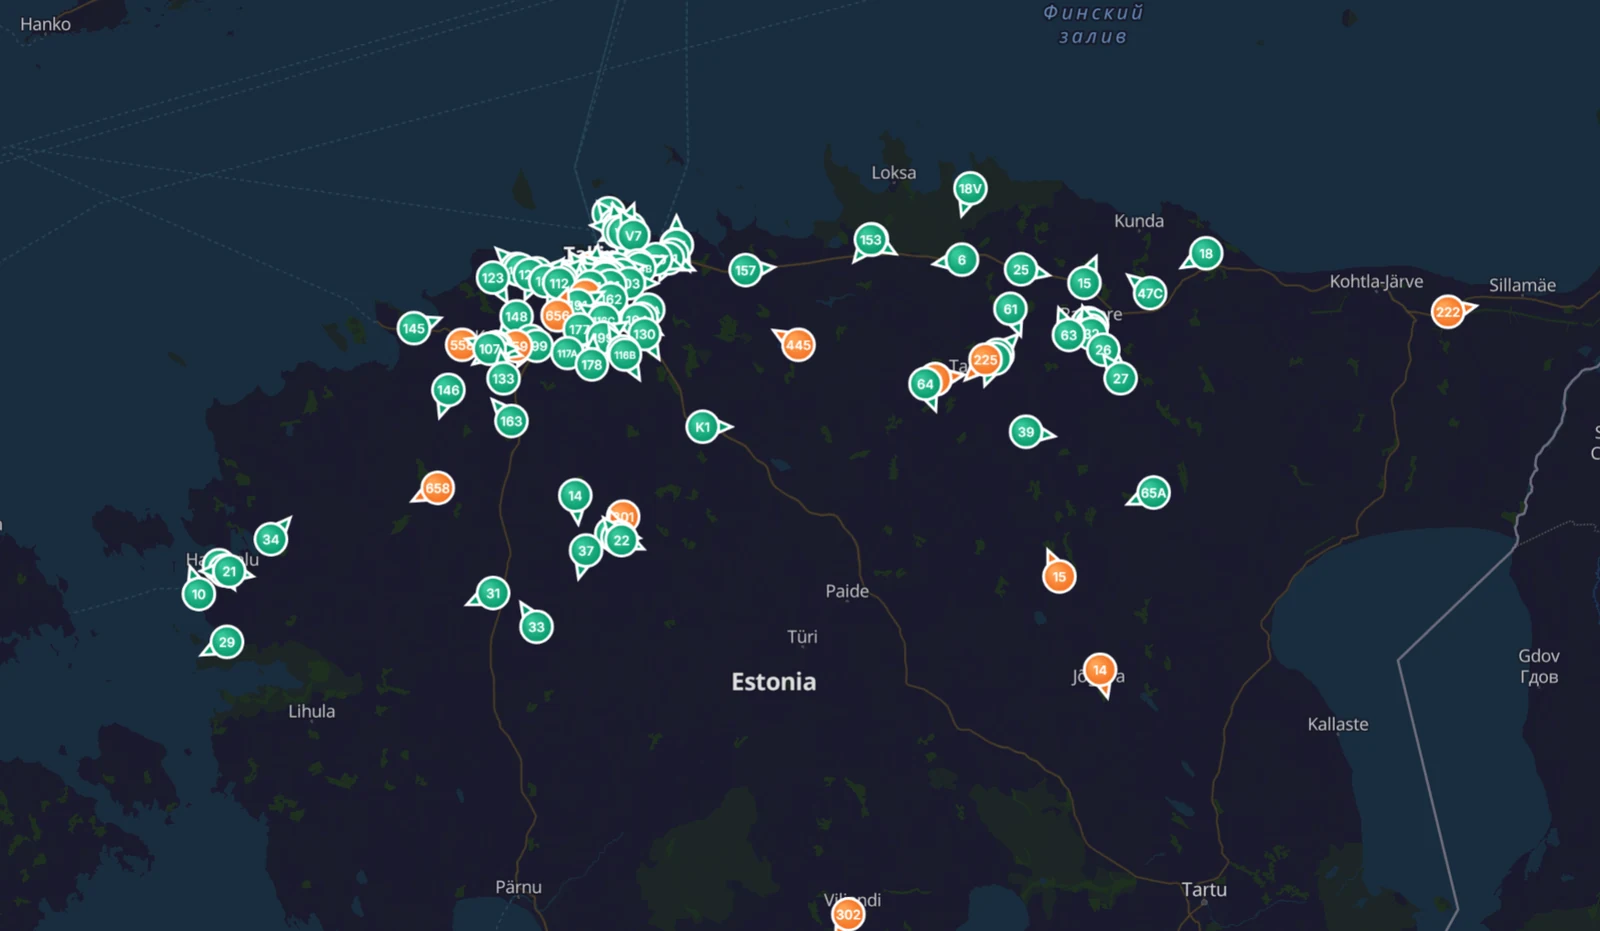The image size is (1600, 931).
Task: Click green marker 47C
Action: point(1150,293)
